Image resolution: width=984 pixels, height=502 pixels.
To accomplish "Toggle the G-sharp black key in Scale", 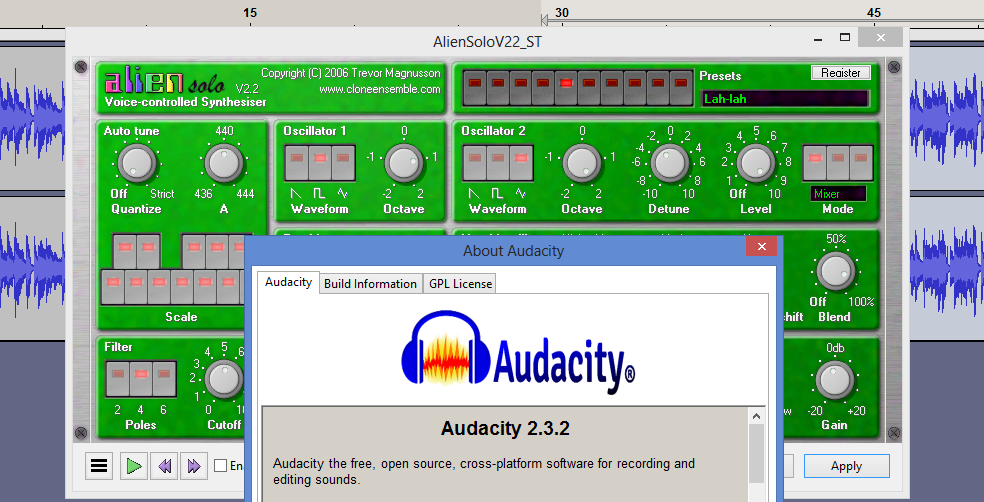I will (x=217, y=251).
